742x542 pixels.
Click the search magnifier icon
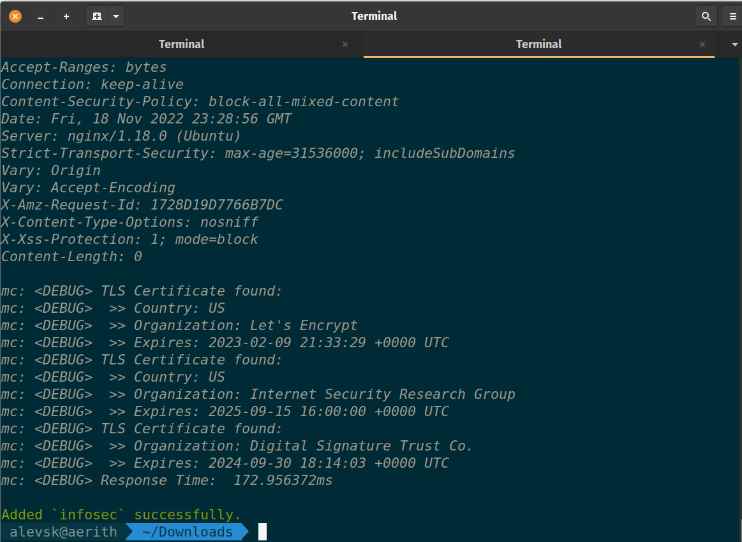pos(706,16)
